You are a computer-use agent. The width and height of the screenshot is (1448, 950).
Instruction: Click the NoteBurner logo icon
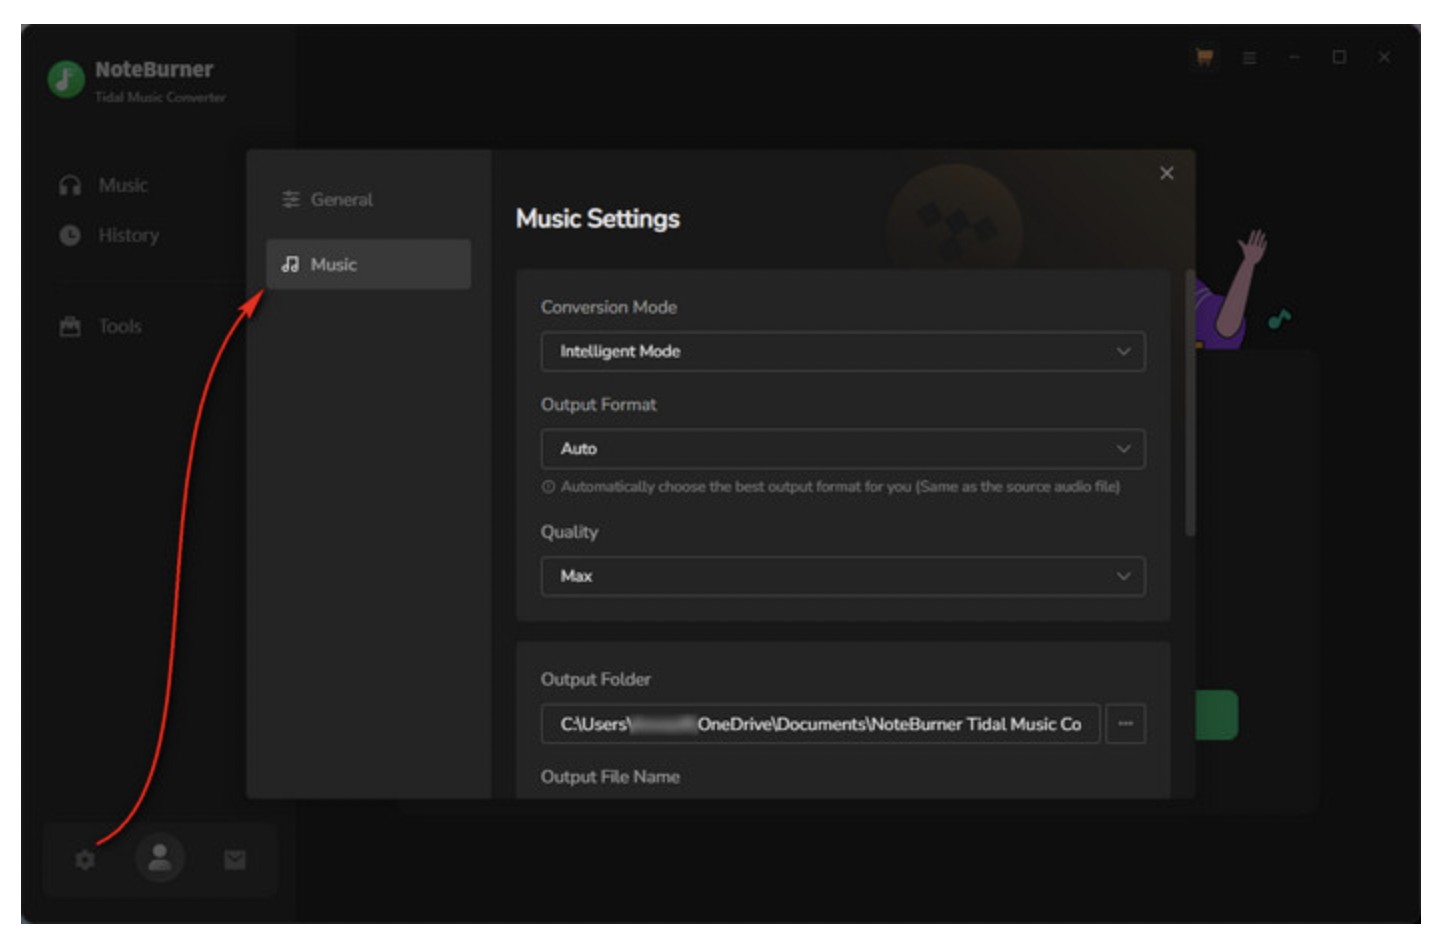(x=66, y=79)
